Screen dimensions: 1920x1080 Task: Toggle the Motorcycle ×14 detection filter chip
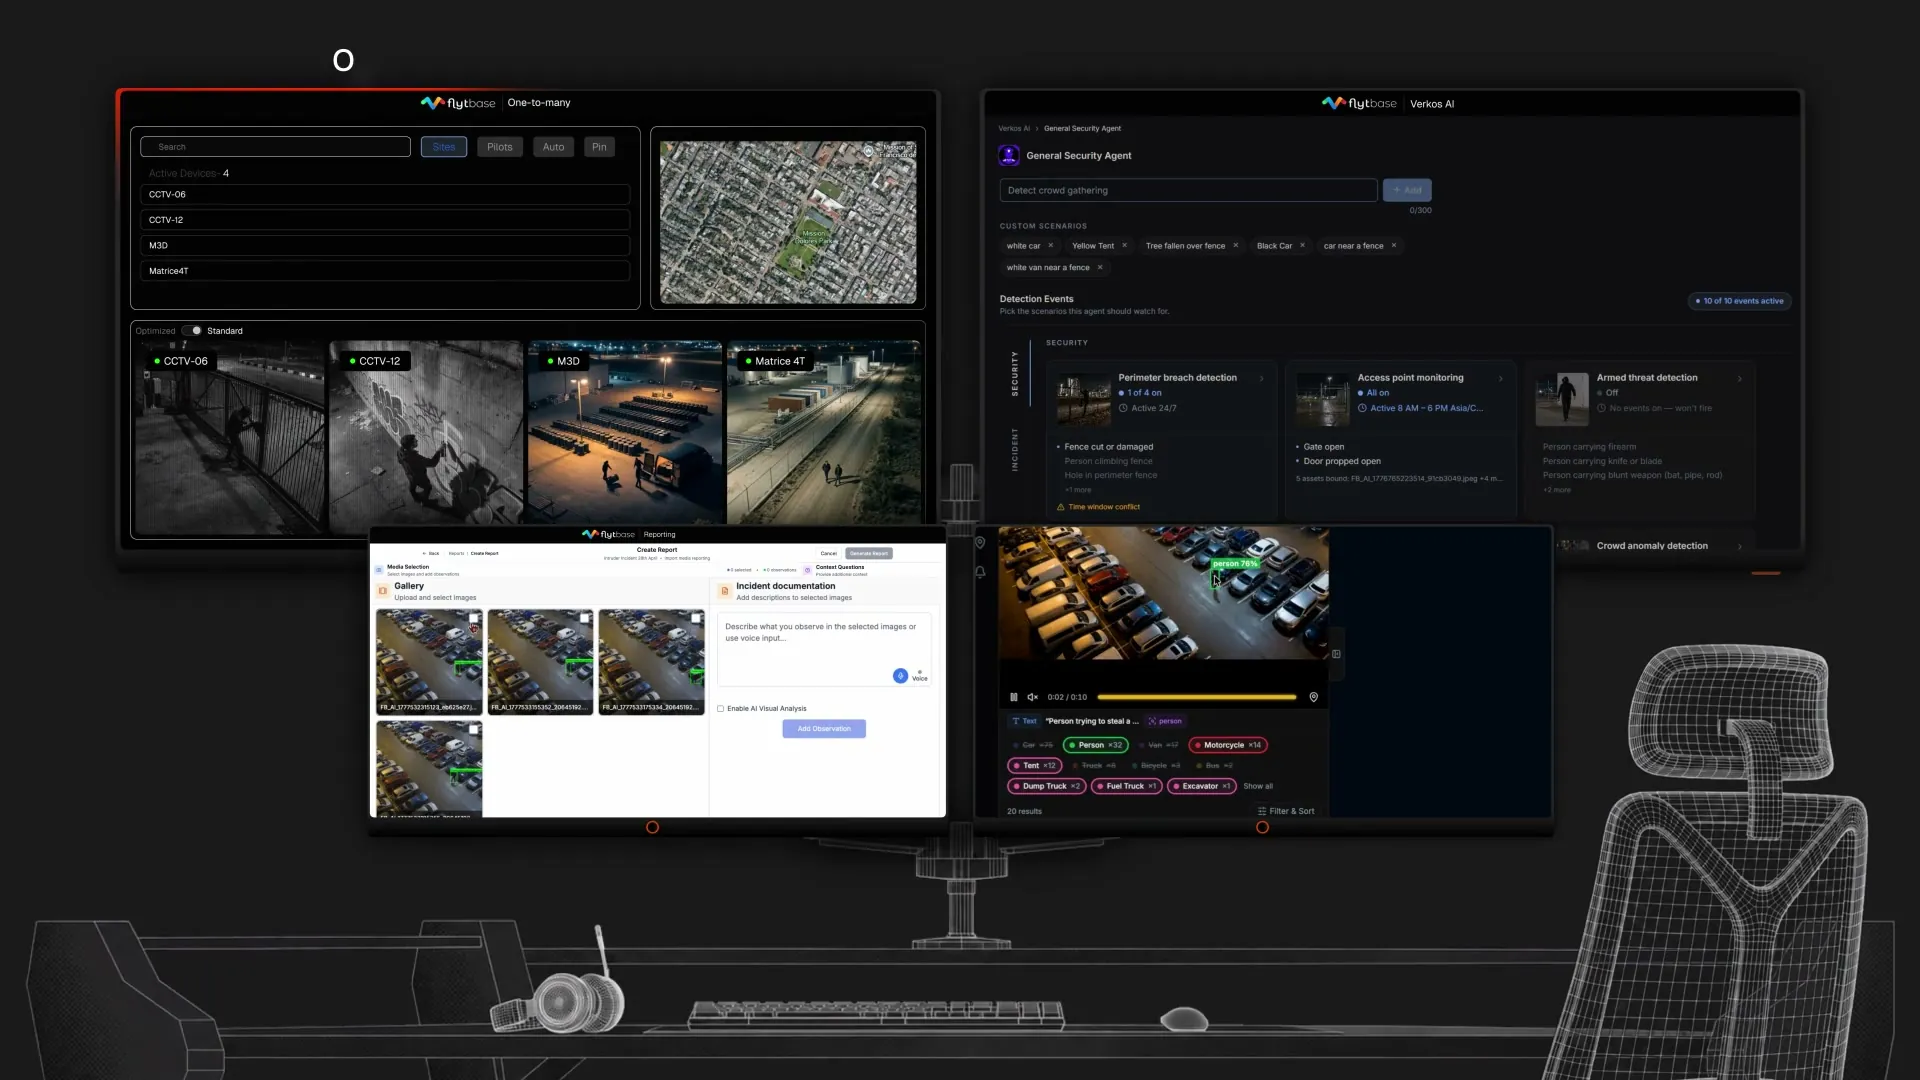click(x=1228, y=745)
